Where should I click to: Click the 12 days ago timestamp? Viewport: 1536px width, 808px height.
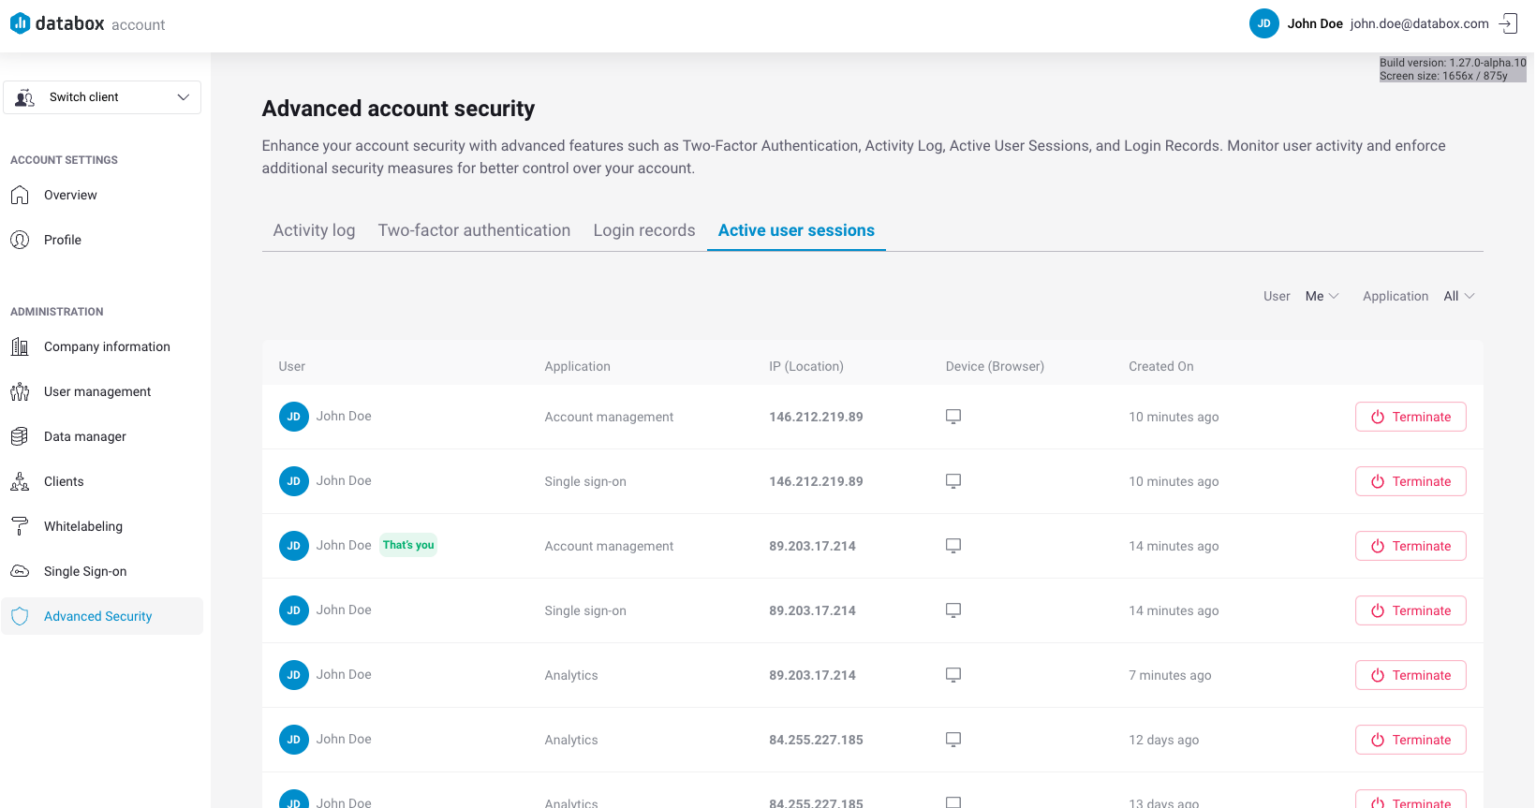click(x=1164, y=740)
